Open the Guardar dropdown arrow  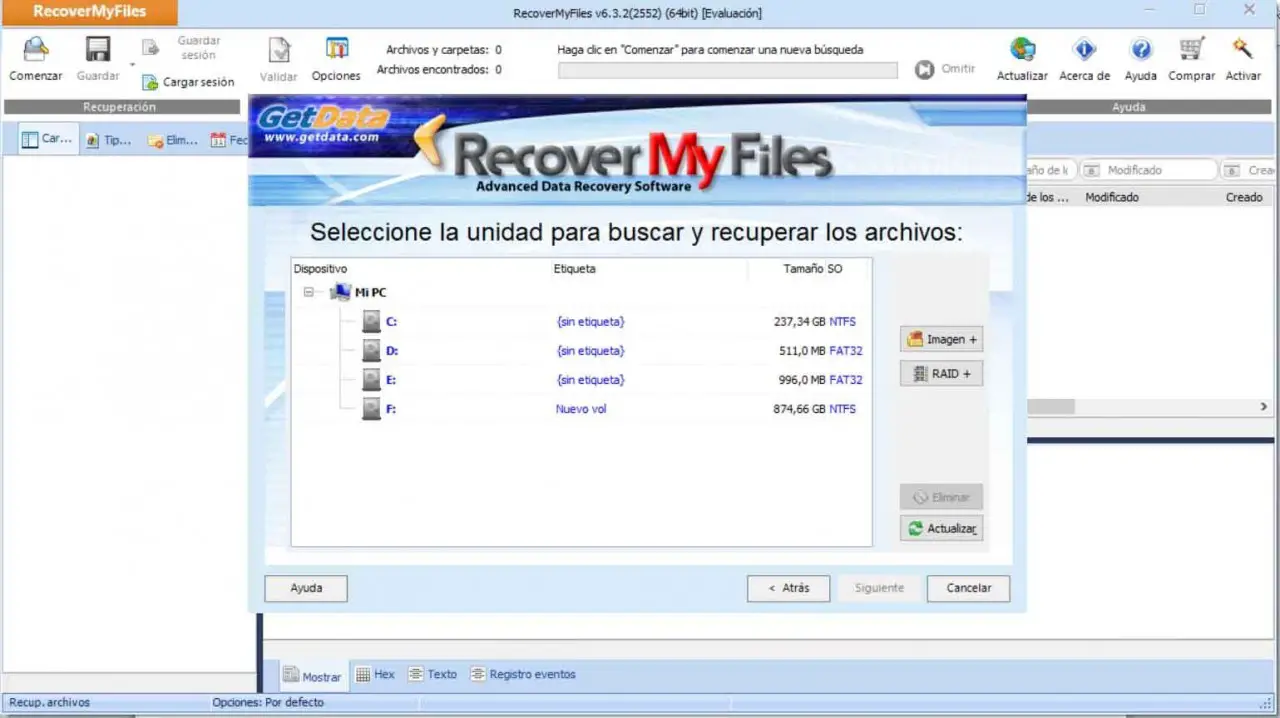(132, 66)
